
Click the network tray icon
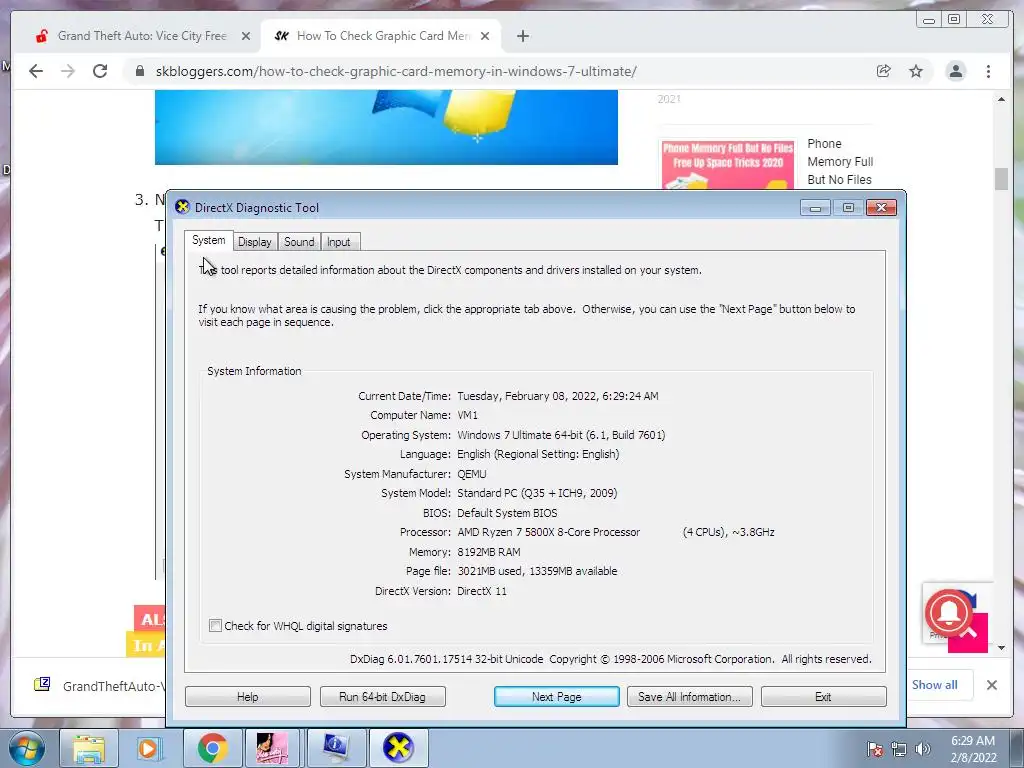pyautogui.click(x=899, y=749)
